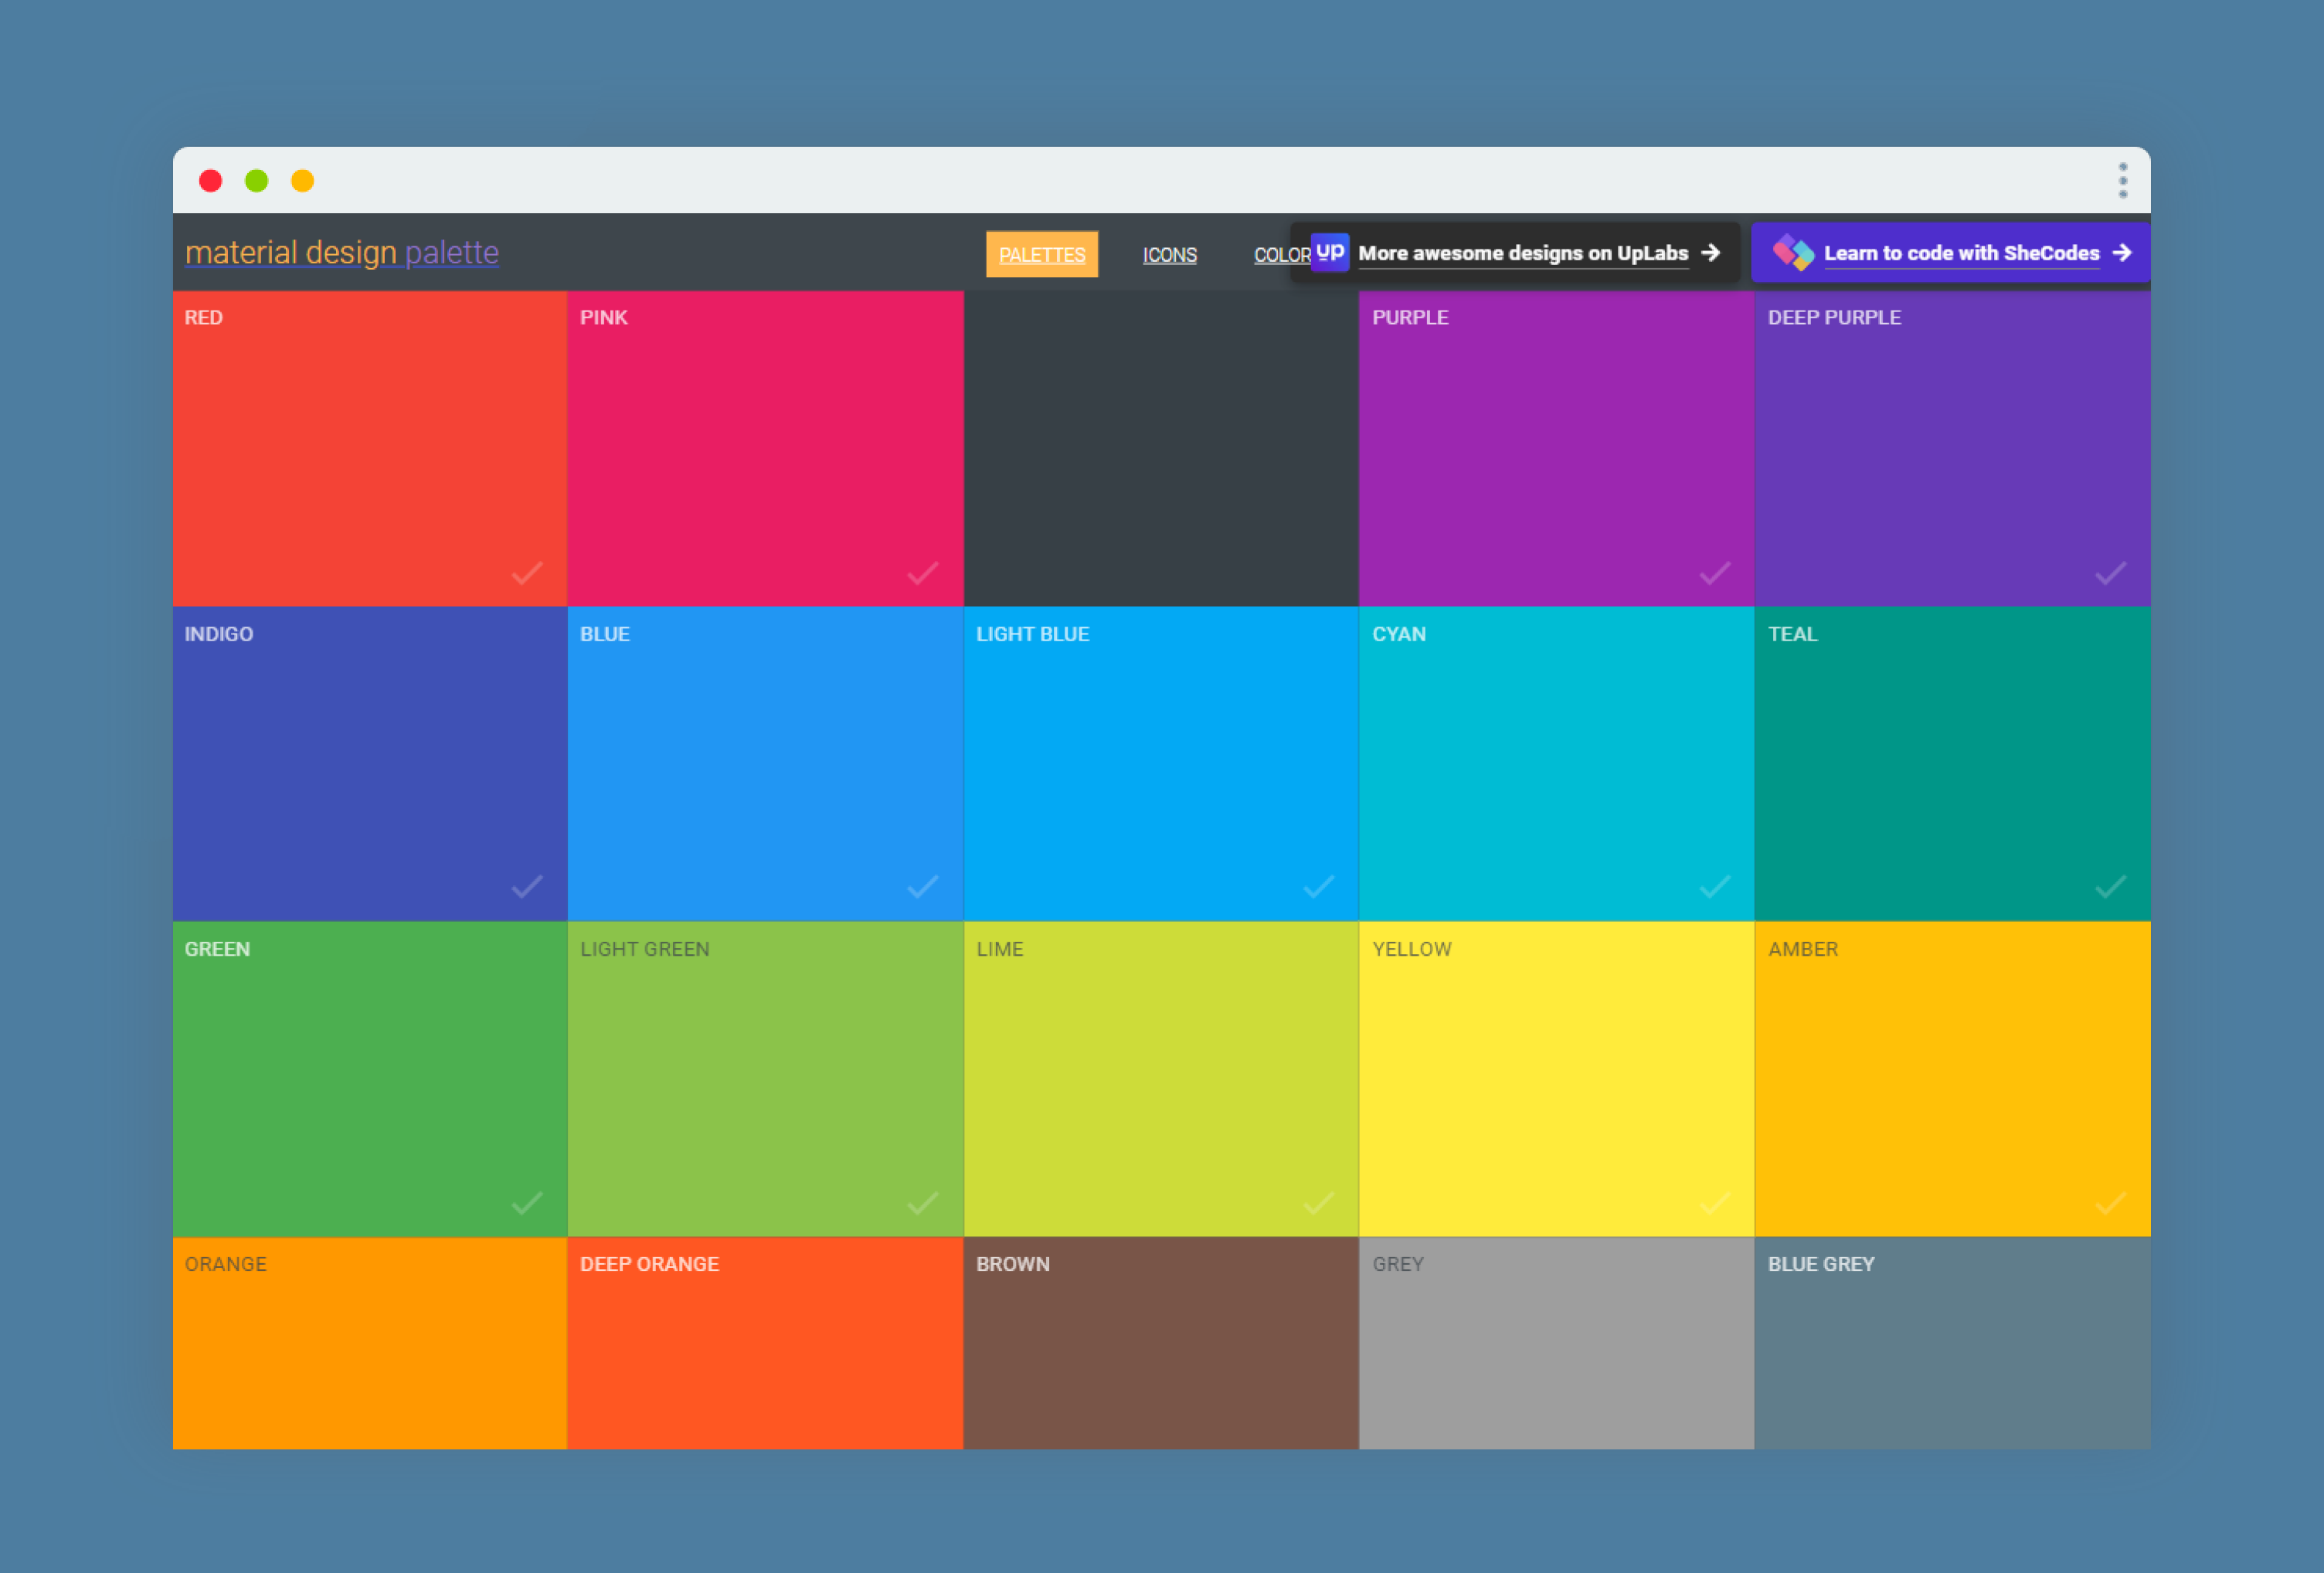
Task: Click the red traffic light button
Action: click(x=211, y=181)
